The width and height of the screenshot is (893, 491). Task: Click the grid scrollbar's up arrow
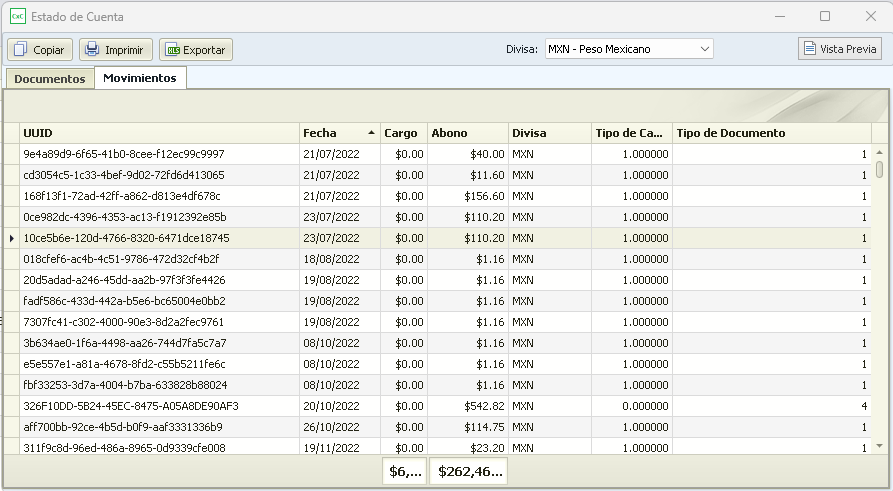pos(879,153)
